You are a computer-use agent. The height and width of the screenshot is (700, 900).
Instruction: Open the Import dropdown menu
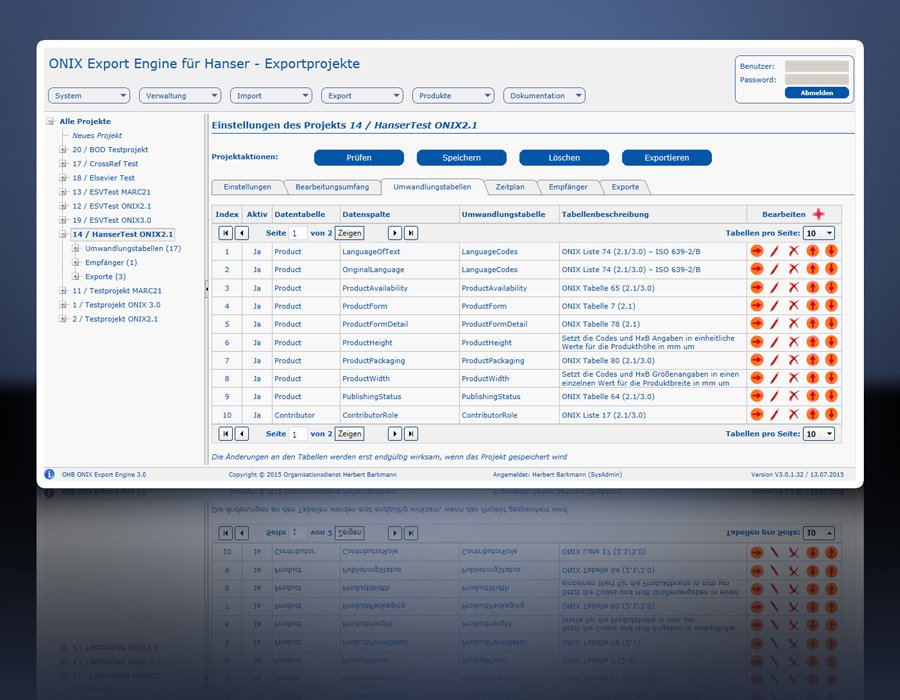[x=271, y=96]
